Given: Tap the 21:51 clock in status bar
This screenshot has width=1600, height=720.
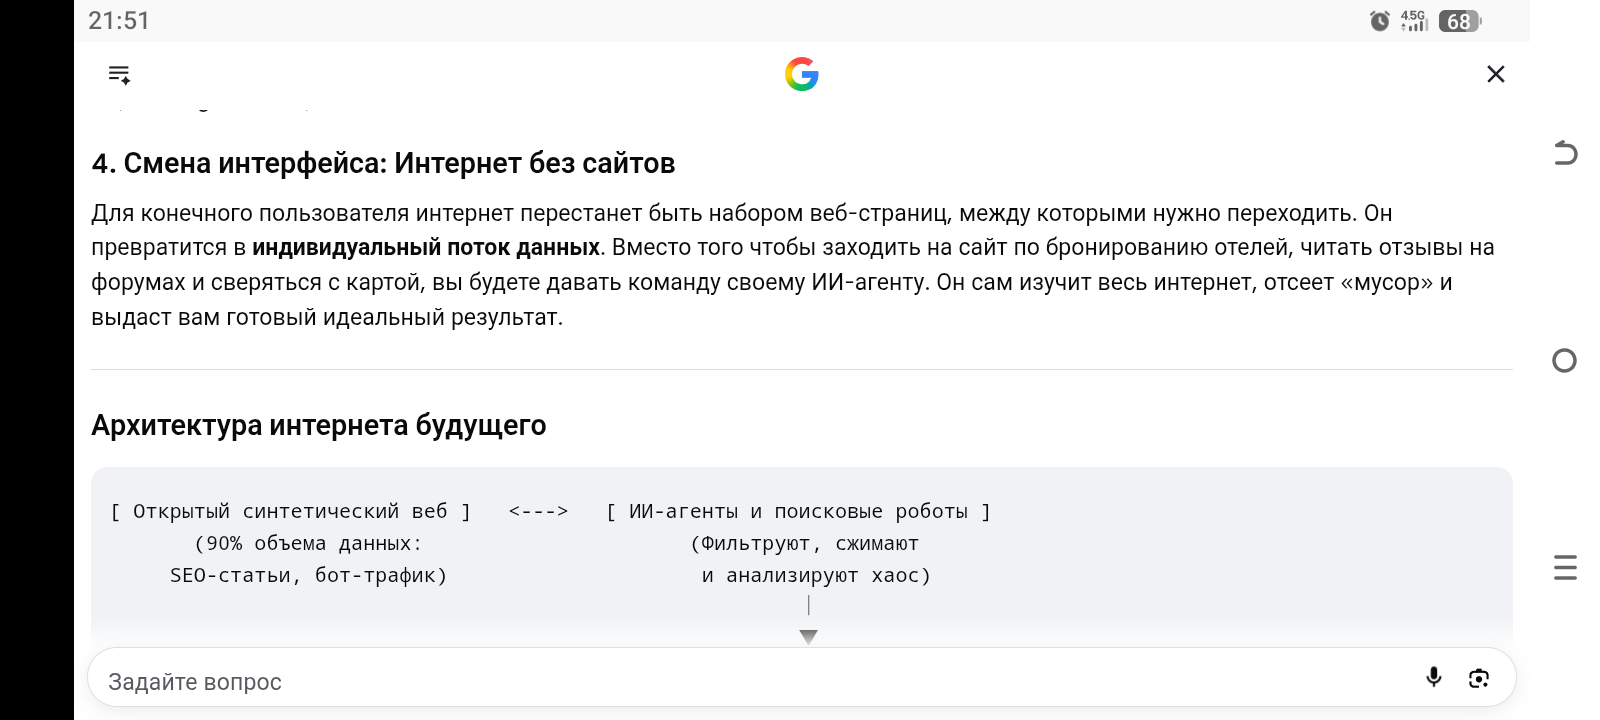Looking at the screenshot, I should 119,21.
